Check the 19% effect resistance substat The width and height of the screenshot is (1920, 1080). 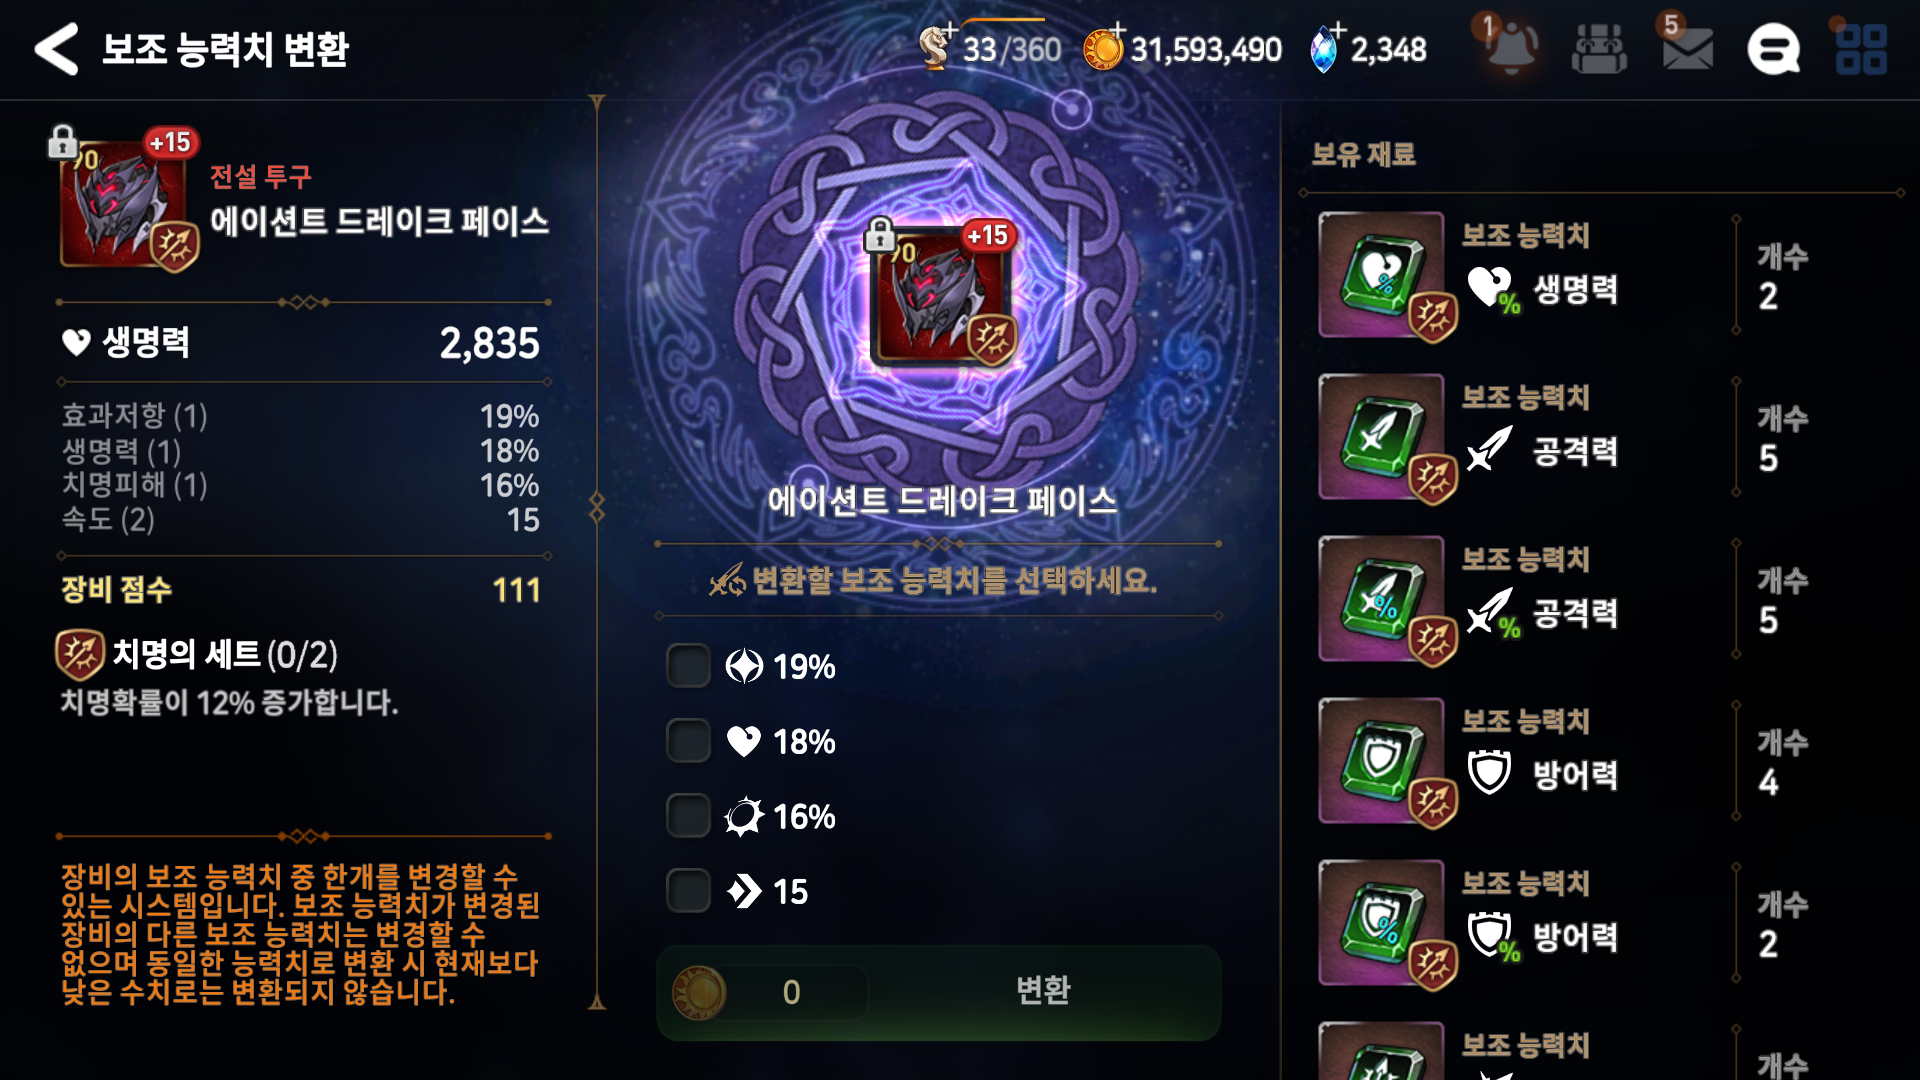(x=688, y=666)
